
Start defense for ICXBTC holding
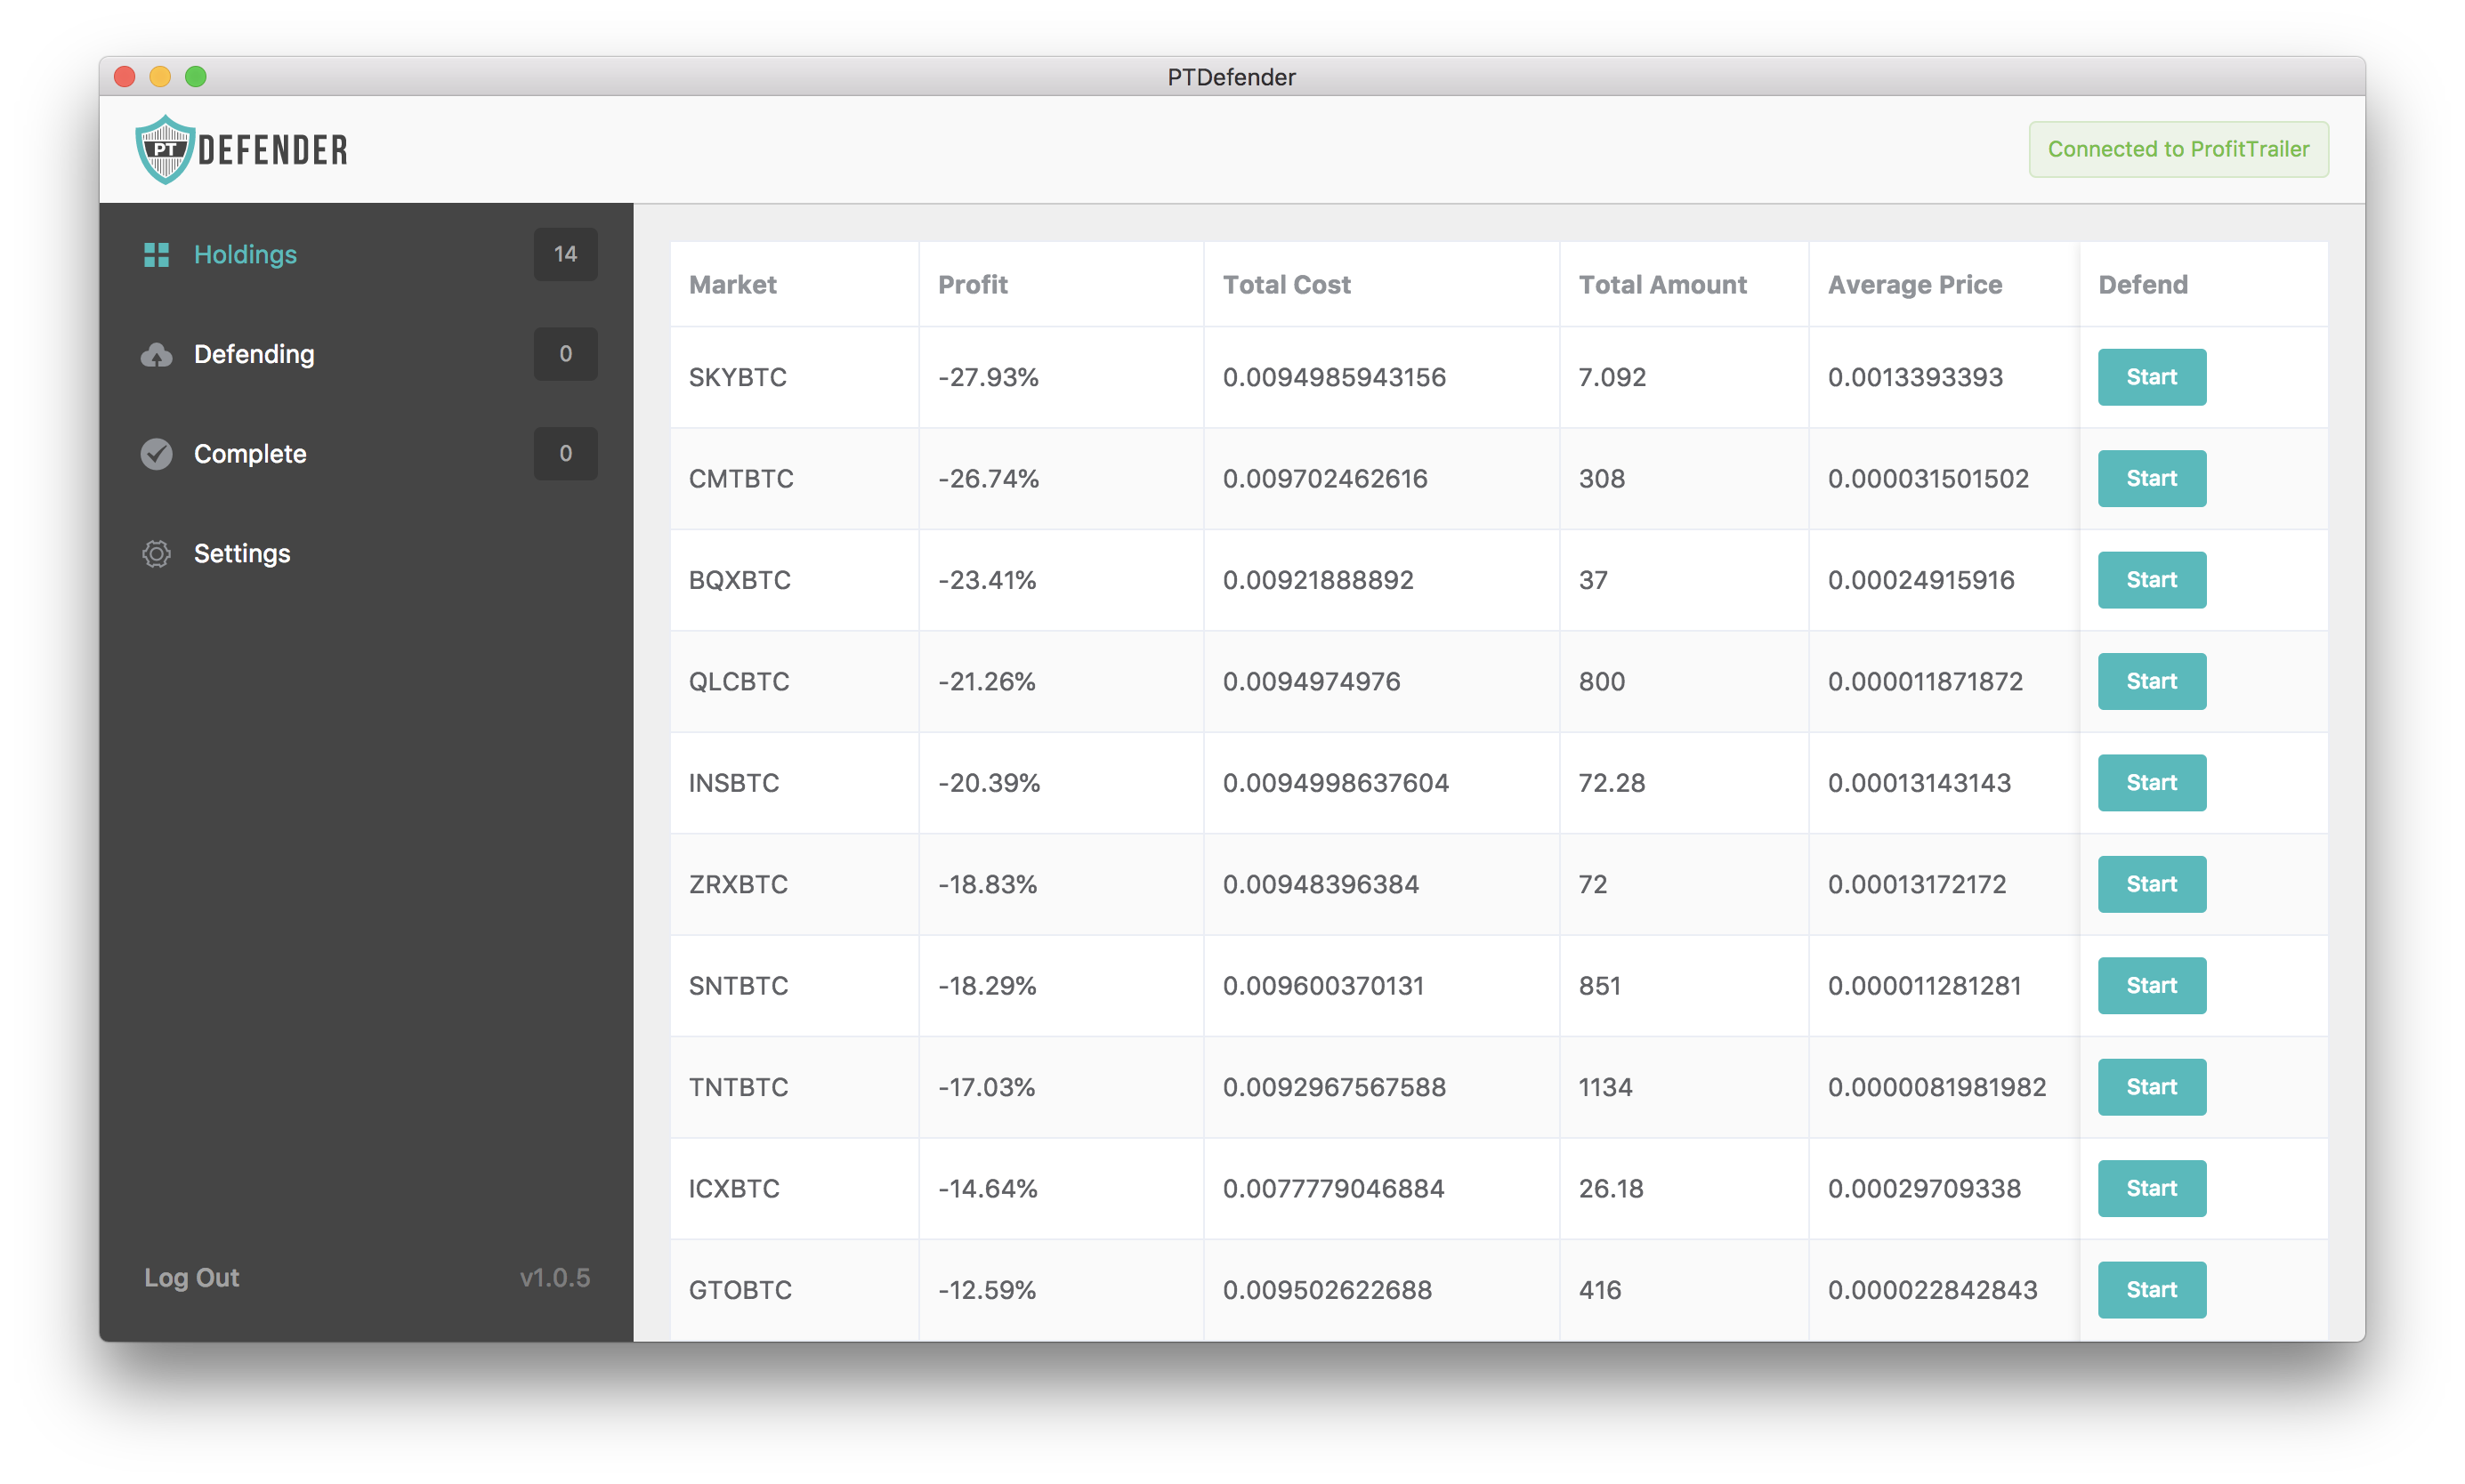(2151, 1188)
